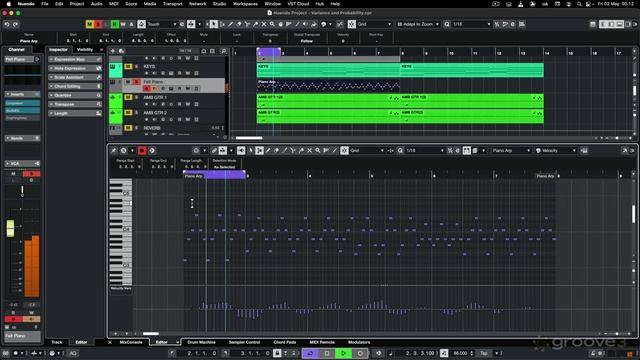
Task: Select the Zoom tool in the Key Editor
Action: pyautogui.click(x=318, y=151)
